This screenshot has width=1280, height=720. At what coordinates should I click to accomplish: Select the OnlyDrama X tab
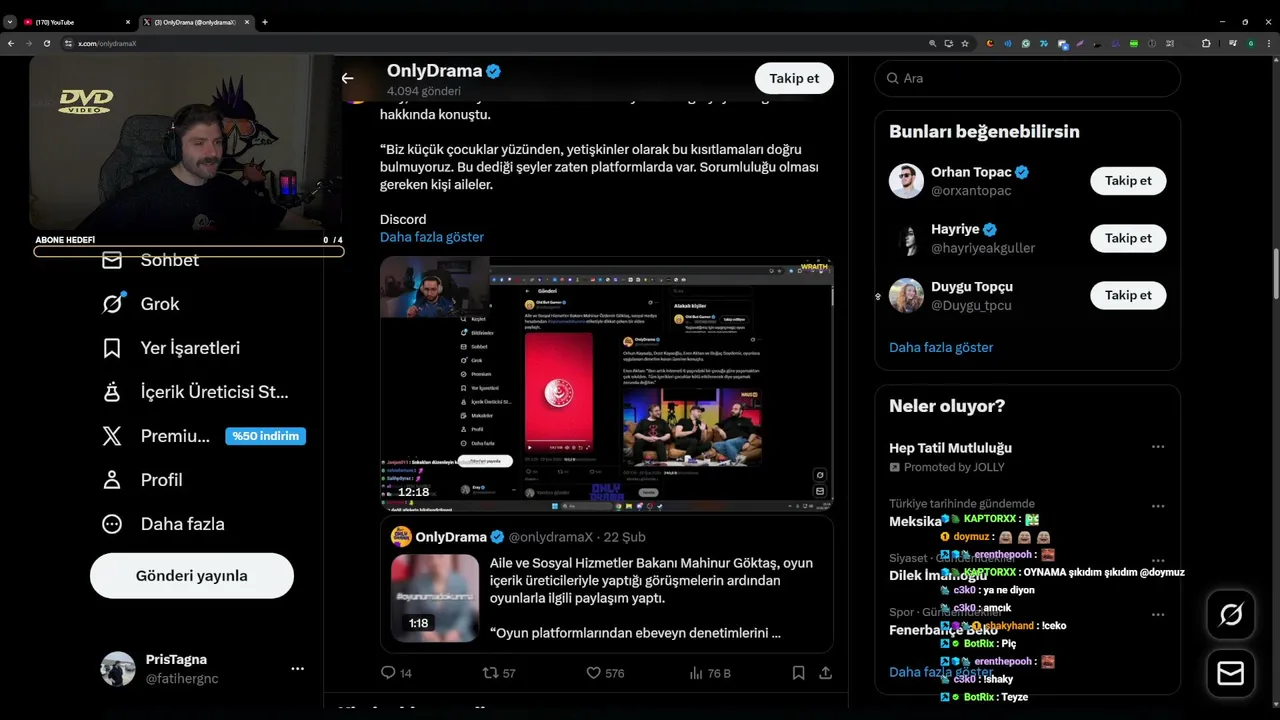pyautogui.click(x=195, y=22)
